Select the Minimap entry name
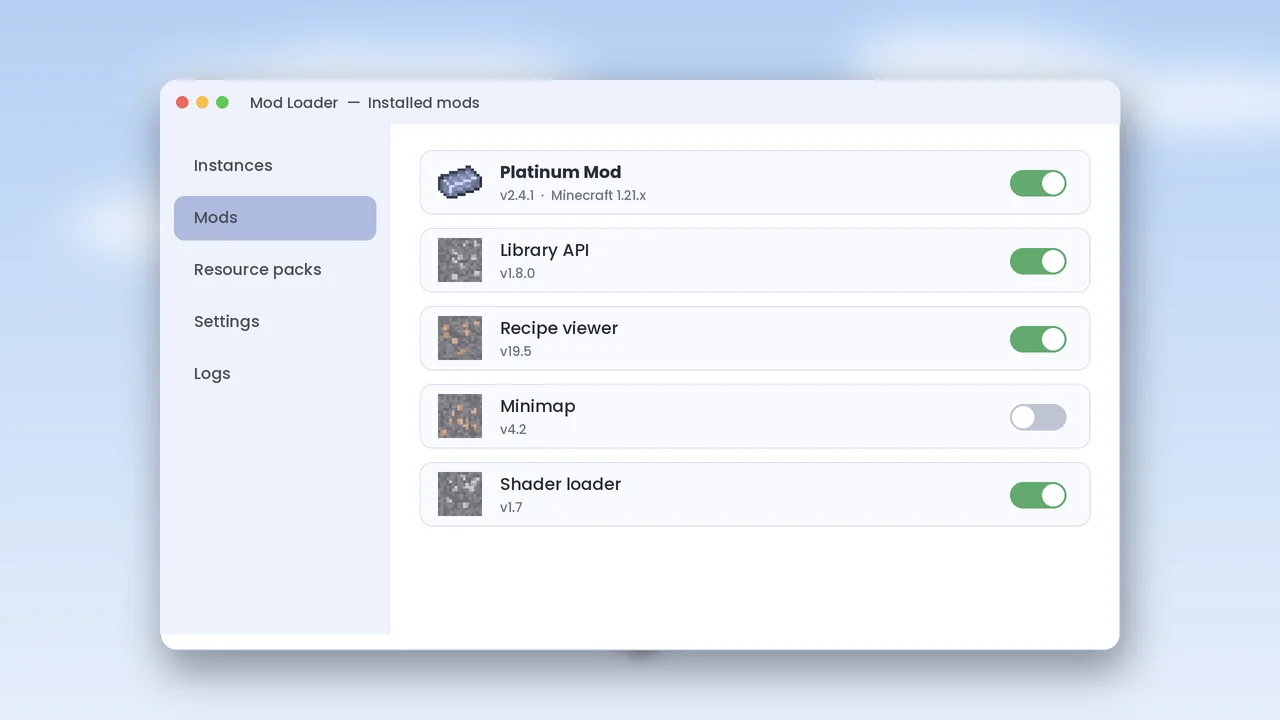The image size is (1280, 720). [x=537, y=406]
